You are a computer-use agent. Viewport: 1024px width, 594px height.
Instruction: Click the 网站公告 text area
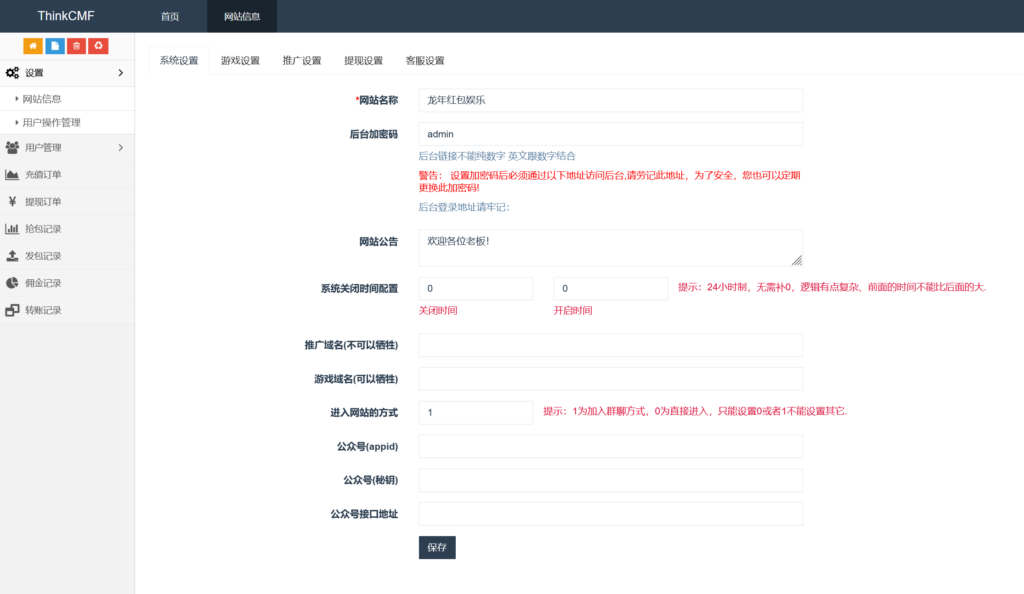point(610,247)
